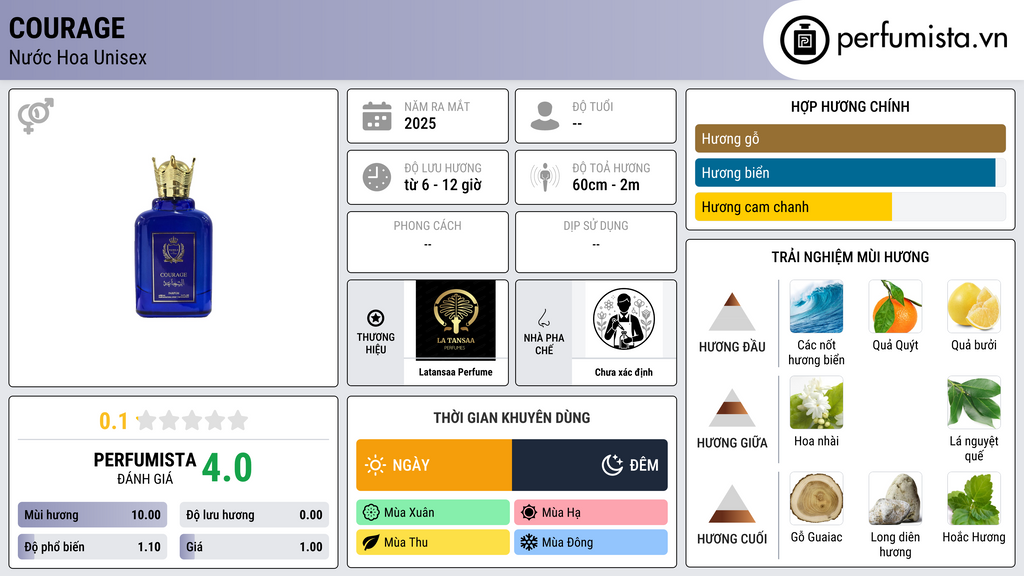Click the person icon beside Độ tuổi
Viewport: 1024px width, 576px height.
[x=545, y=116]
